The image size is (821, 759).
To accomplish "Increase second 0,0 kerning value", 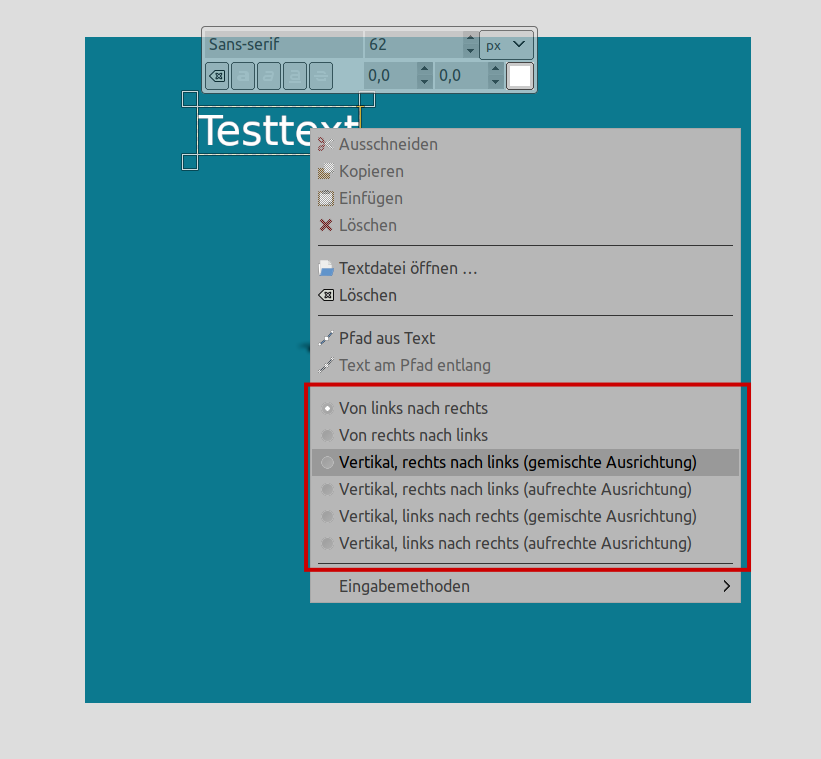I will pos(495,69).
